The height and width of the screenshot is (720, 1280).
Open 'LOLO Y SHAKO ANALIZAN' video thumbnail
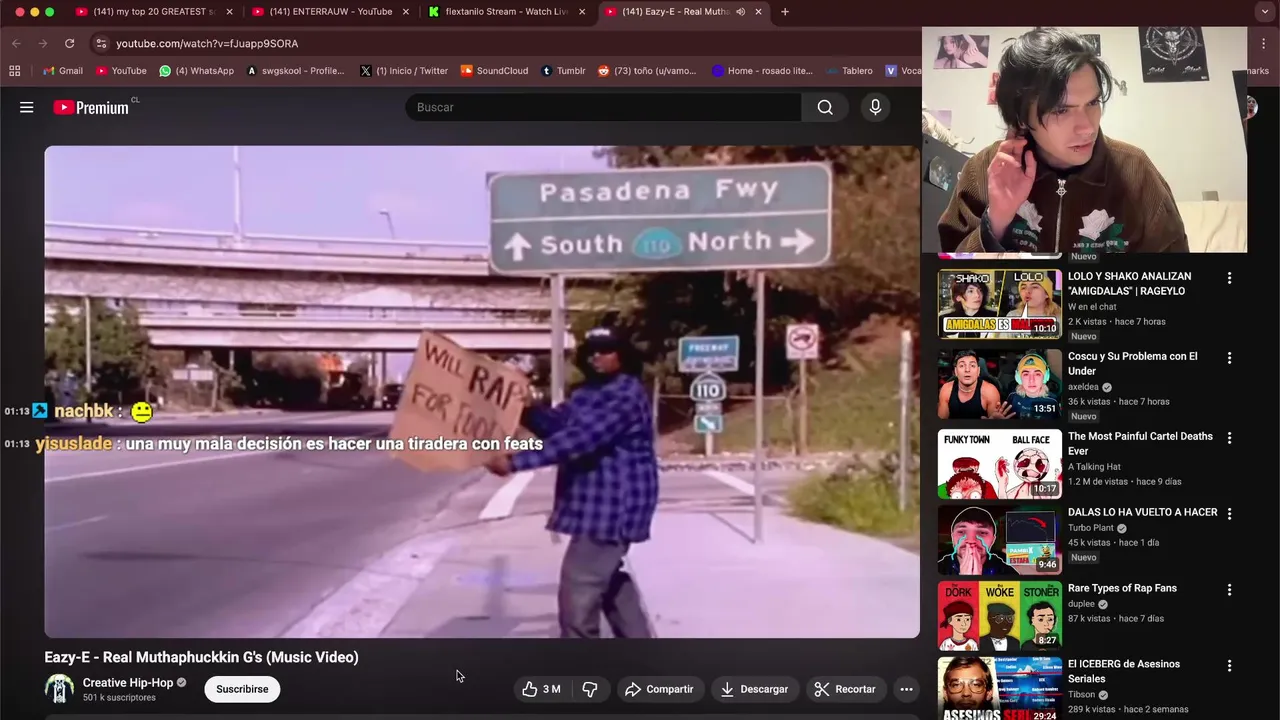pyautogui.click(x=999, y=304)
